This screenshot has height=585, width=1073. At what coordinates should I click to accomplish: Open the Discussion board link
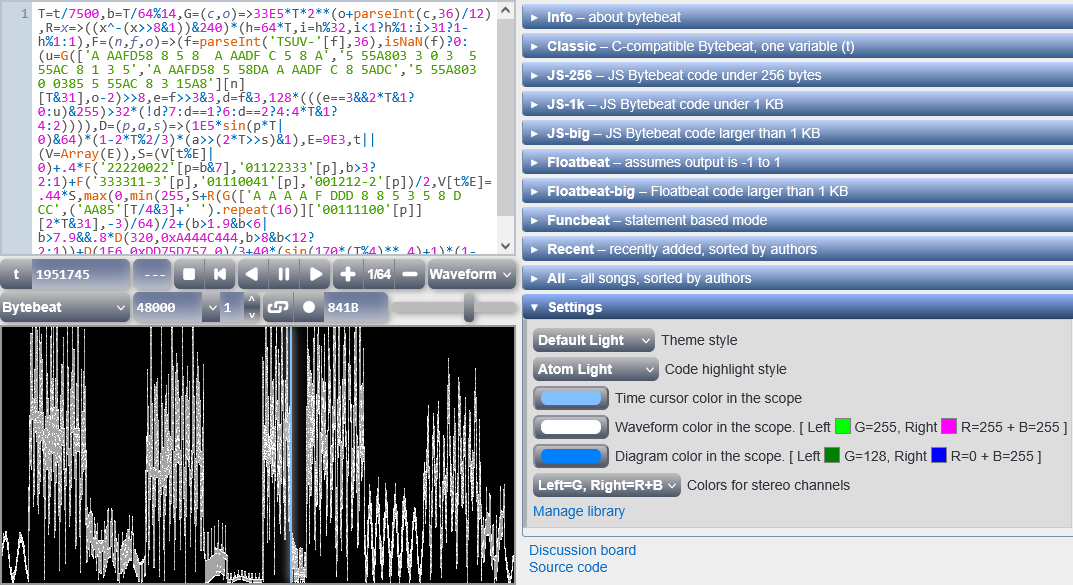click(x=582, y=550)
